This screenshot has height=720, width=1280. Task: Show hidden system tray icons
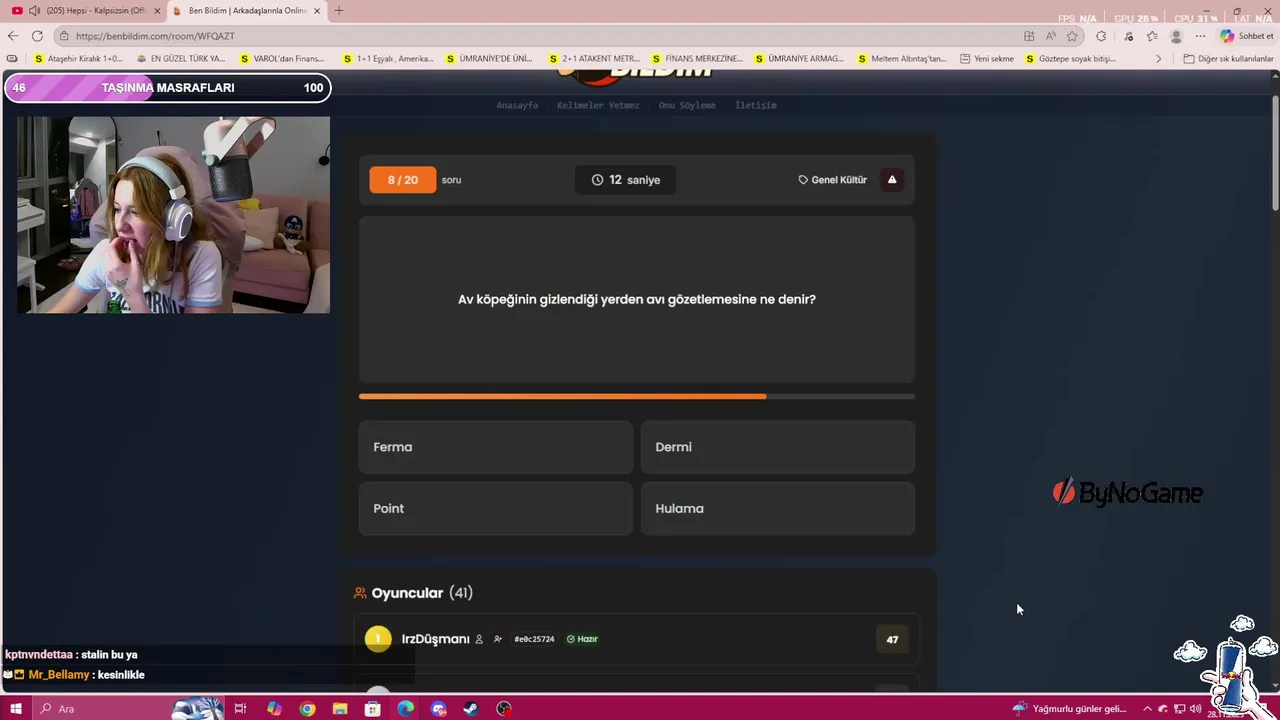pyautogui.click(x=1148, y=709)
